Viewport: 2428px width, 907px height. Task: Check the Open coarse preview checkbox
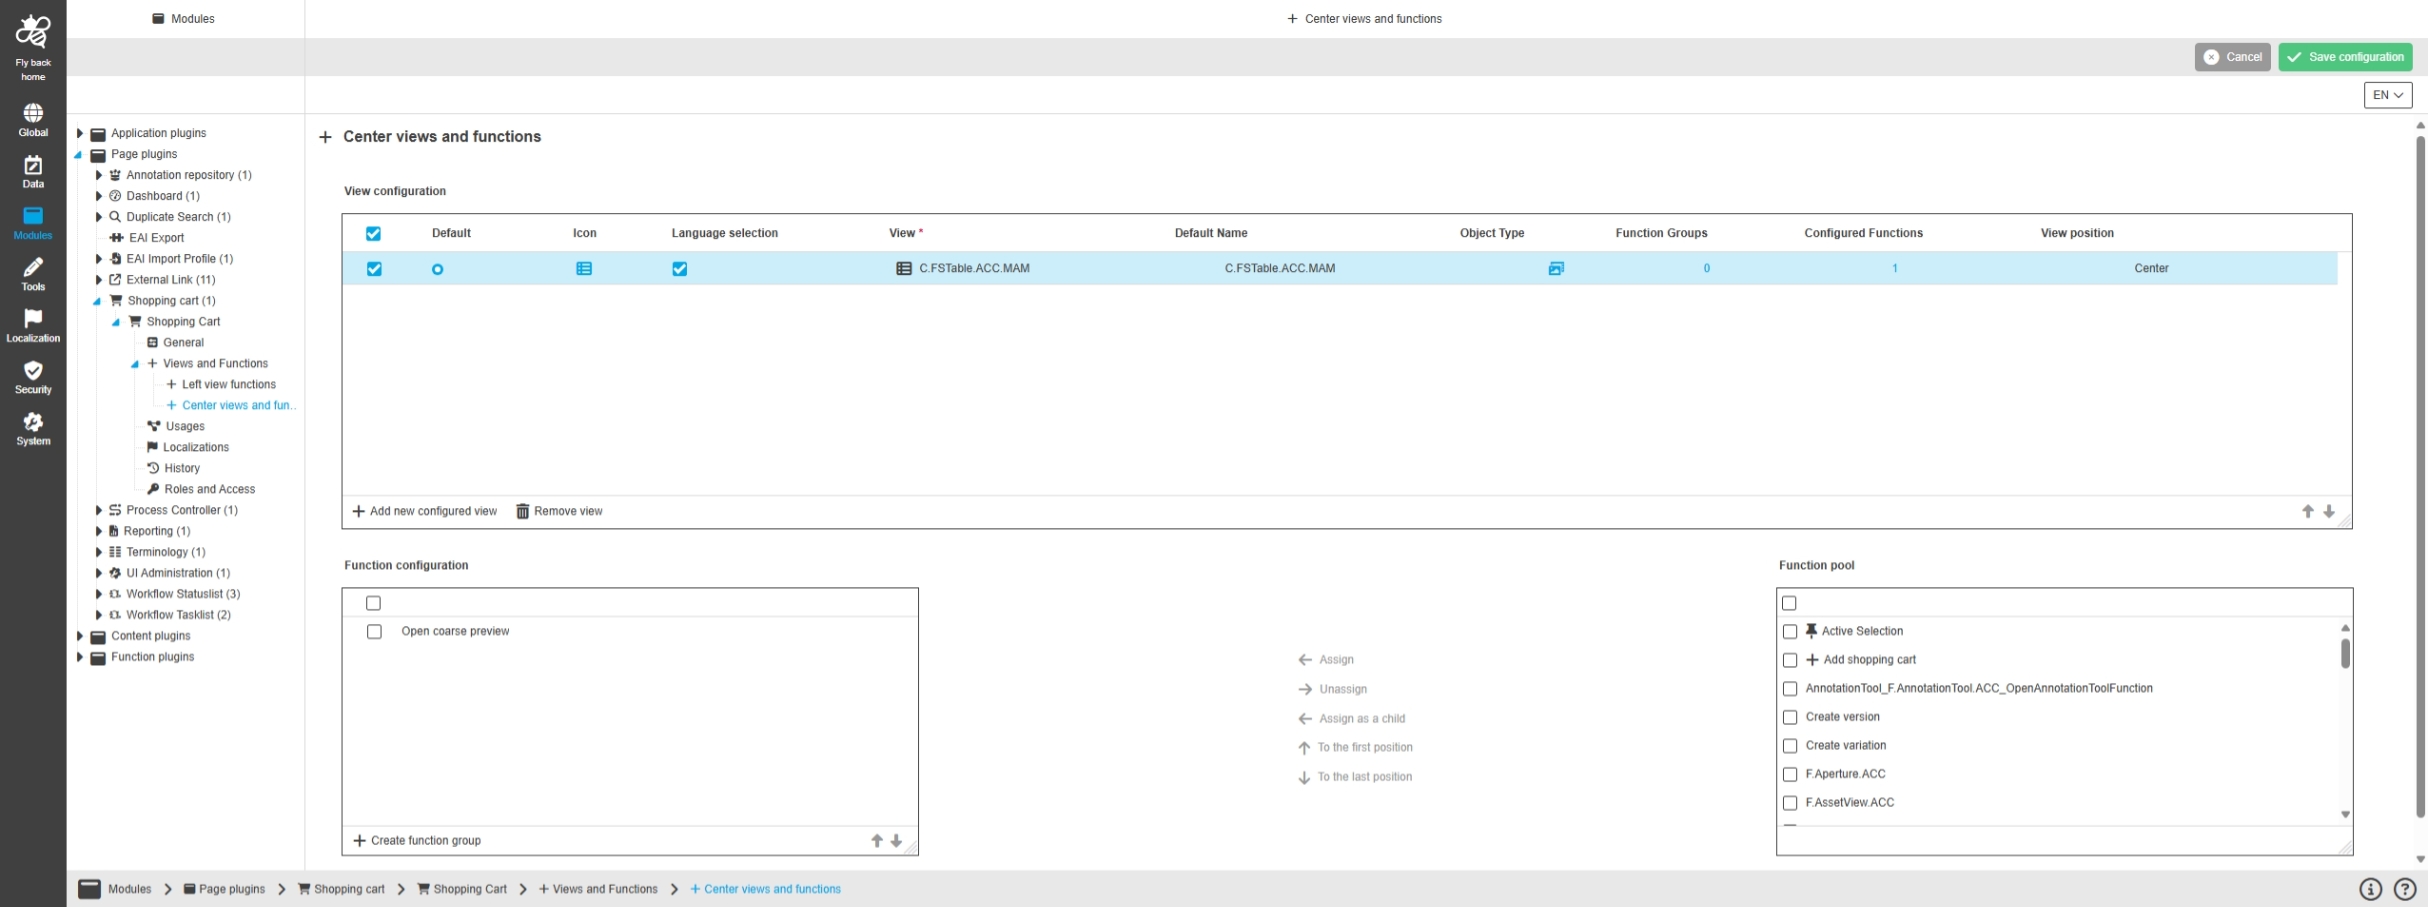[x=374, y=631]
